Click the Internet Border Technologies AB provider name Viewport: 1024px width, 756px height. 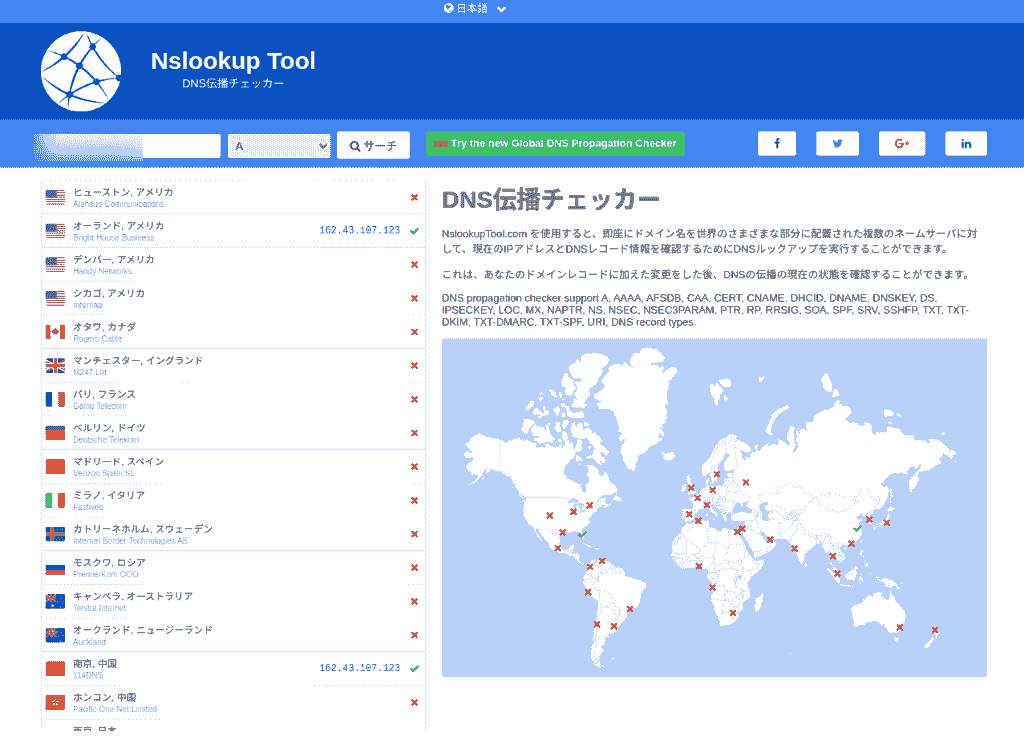pos(131,541)
